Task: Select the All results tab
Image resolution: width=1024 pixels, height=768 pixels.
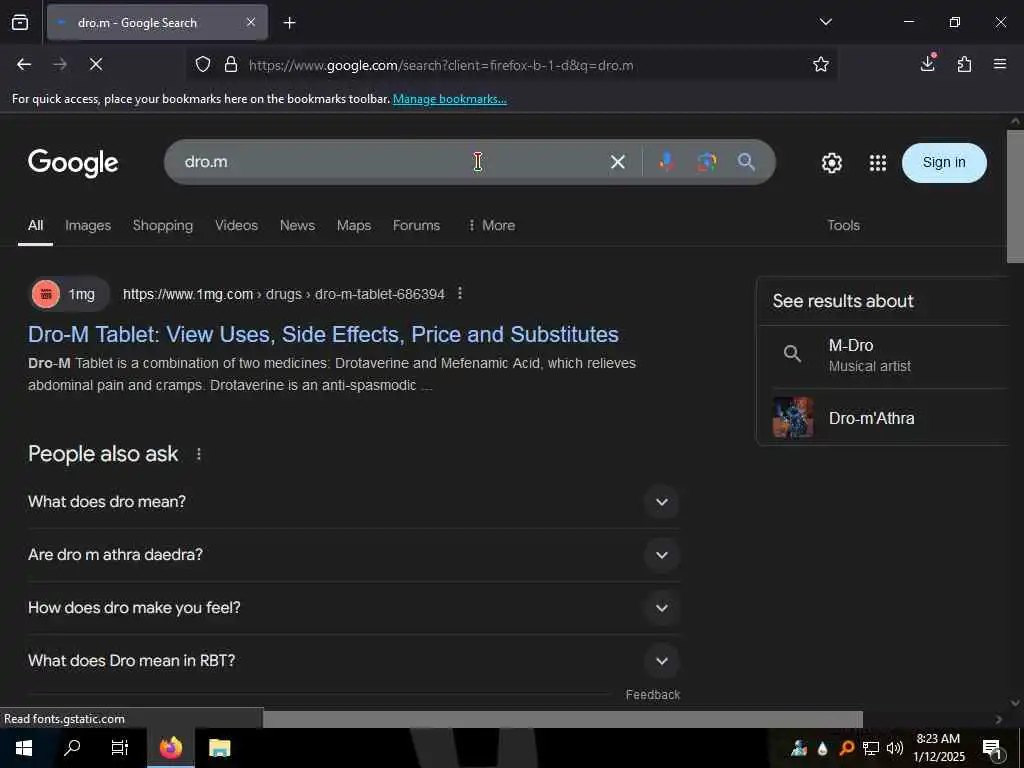Action: pyautogui.click(x=35, y=225)
